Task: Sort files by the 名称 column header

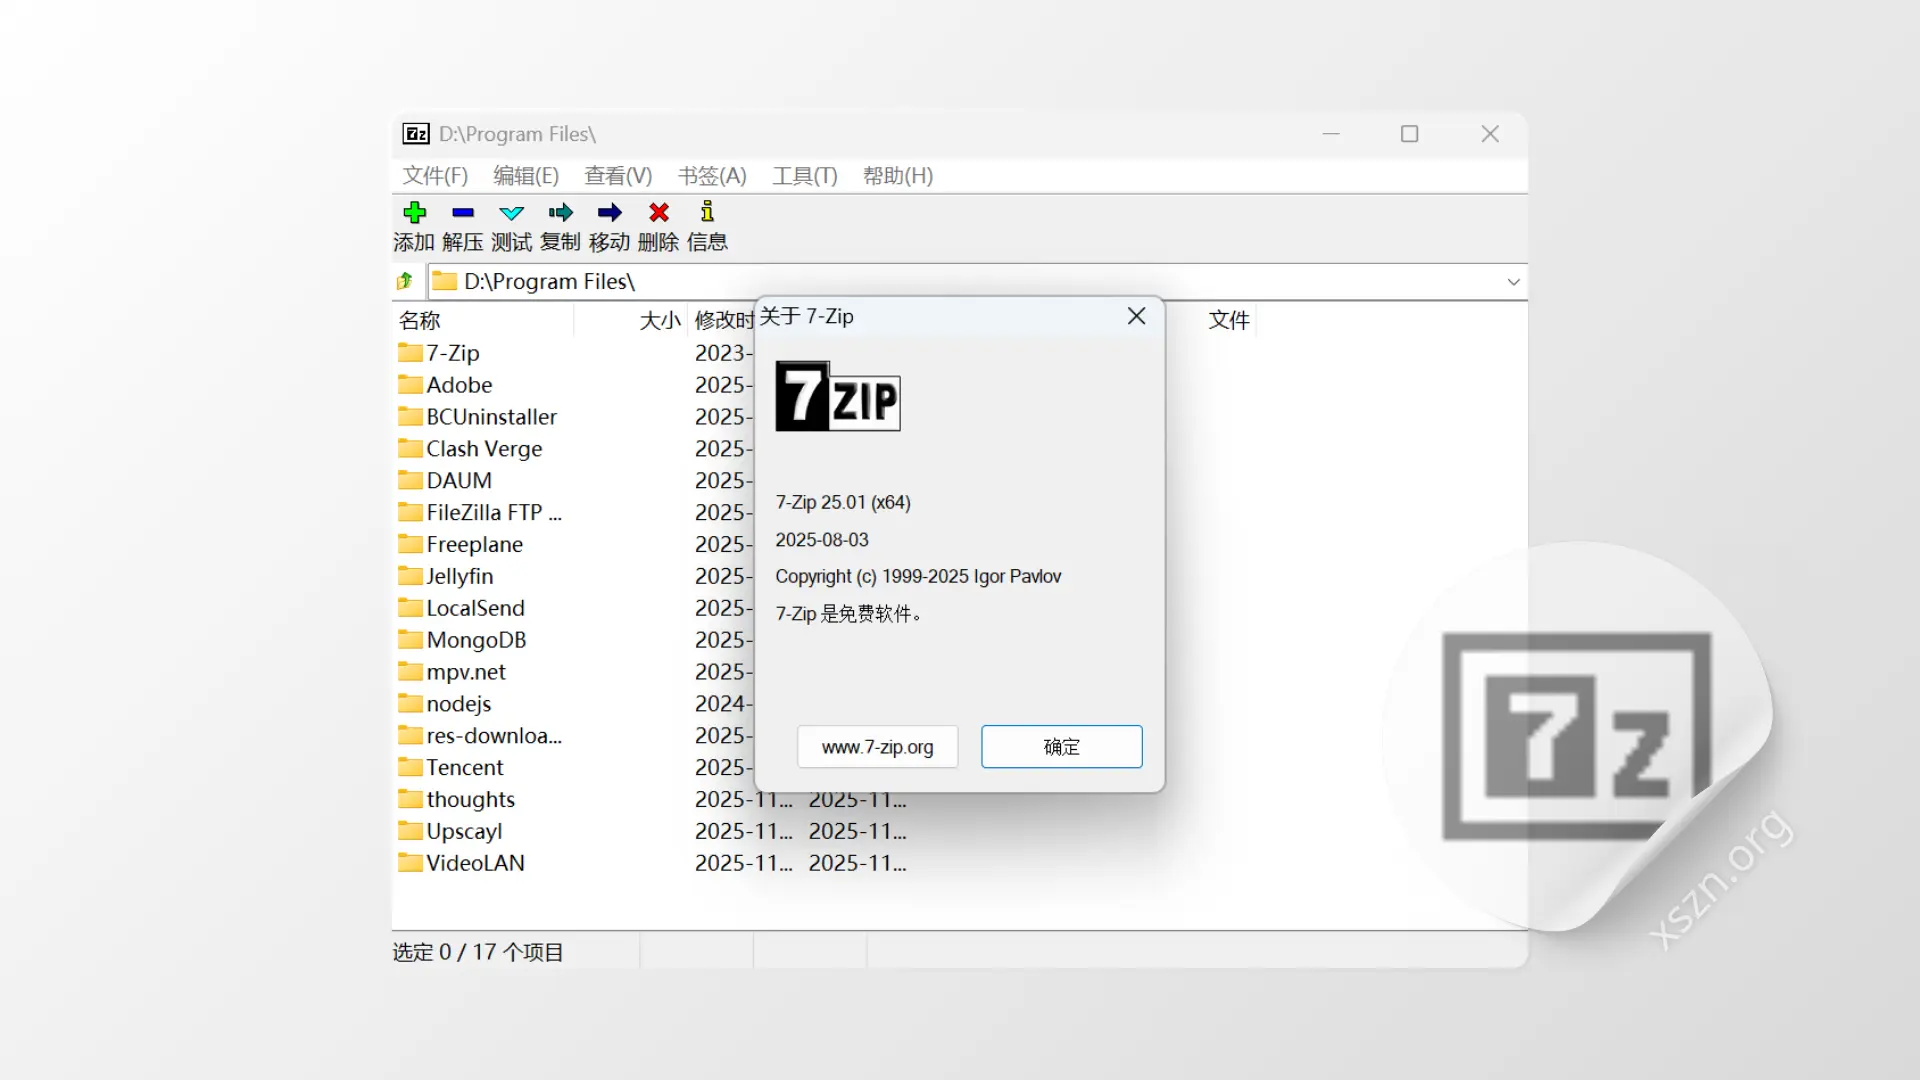Action: pos(419,320)
